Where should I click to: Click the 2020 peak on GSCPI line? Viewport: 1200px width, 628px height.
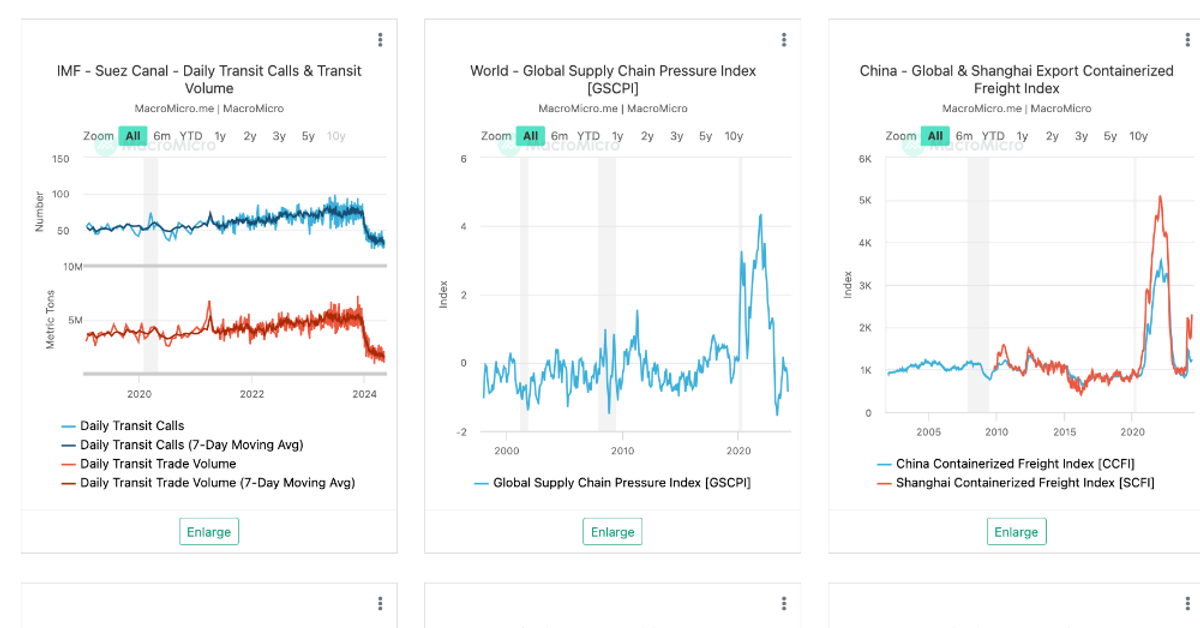coord(761,215)
